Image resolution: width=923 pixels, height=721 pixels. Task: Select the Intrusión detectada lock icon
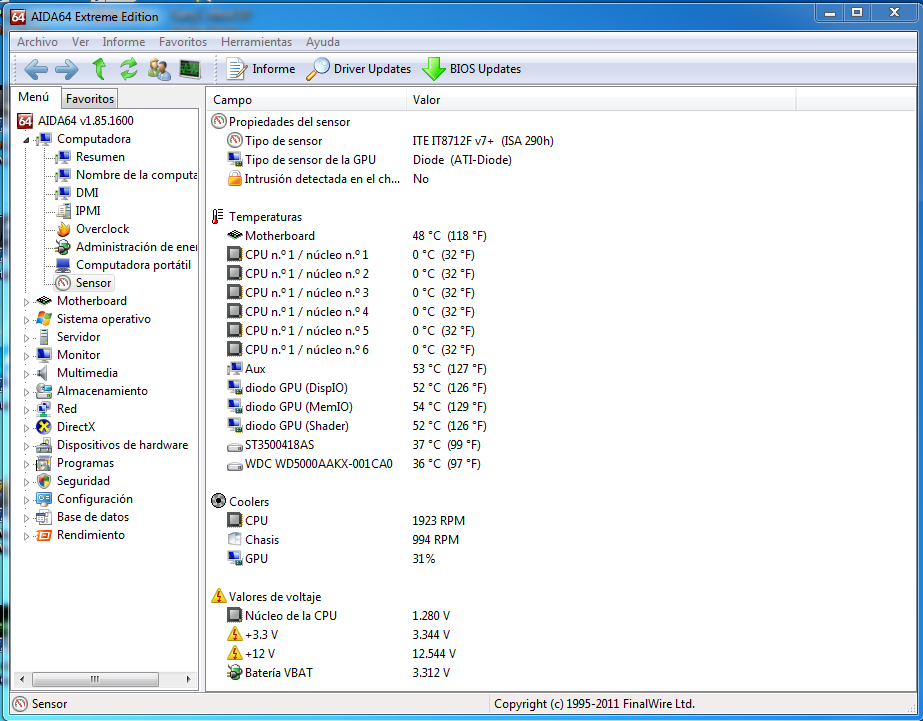coord(235,178)
